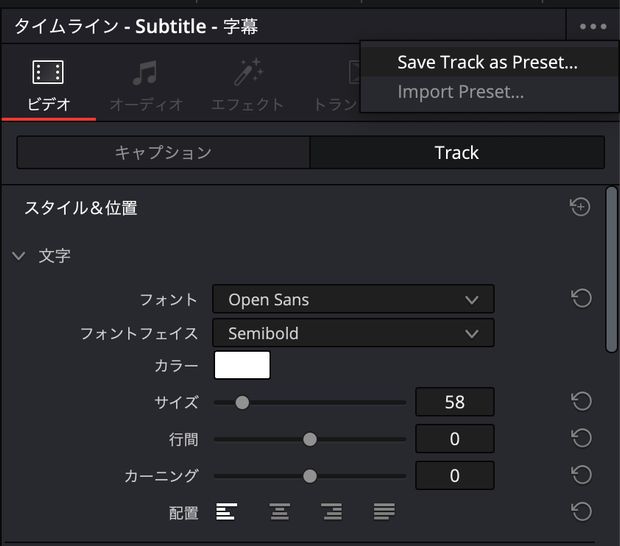
Task: Open the Semibold font face dropdown
Action: pos(353,333)
